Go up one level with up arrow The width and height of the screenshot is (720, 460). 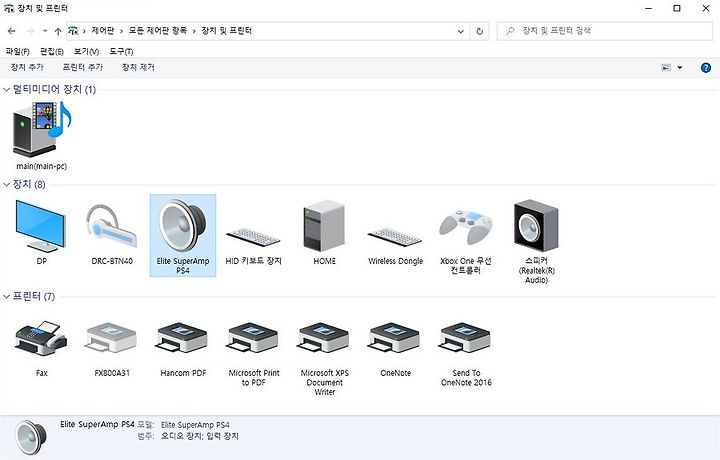(x=58, y=31)
